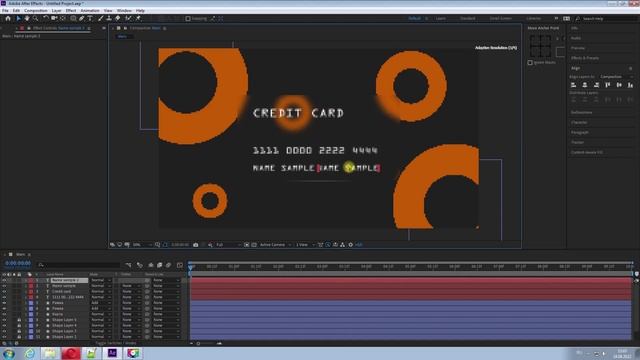Open the Animation menu
The height and width of the screenshot is (360, 640).
coord(90,11)
